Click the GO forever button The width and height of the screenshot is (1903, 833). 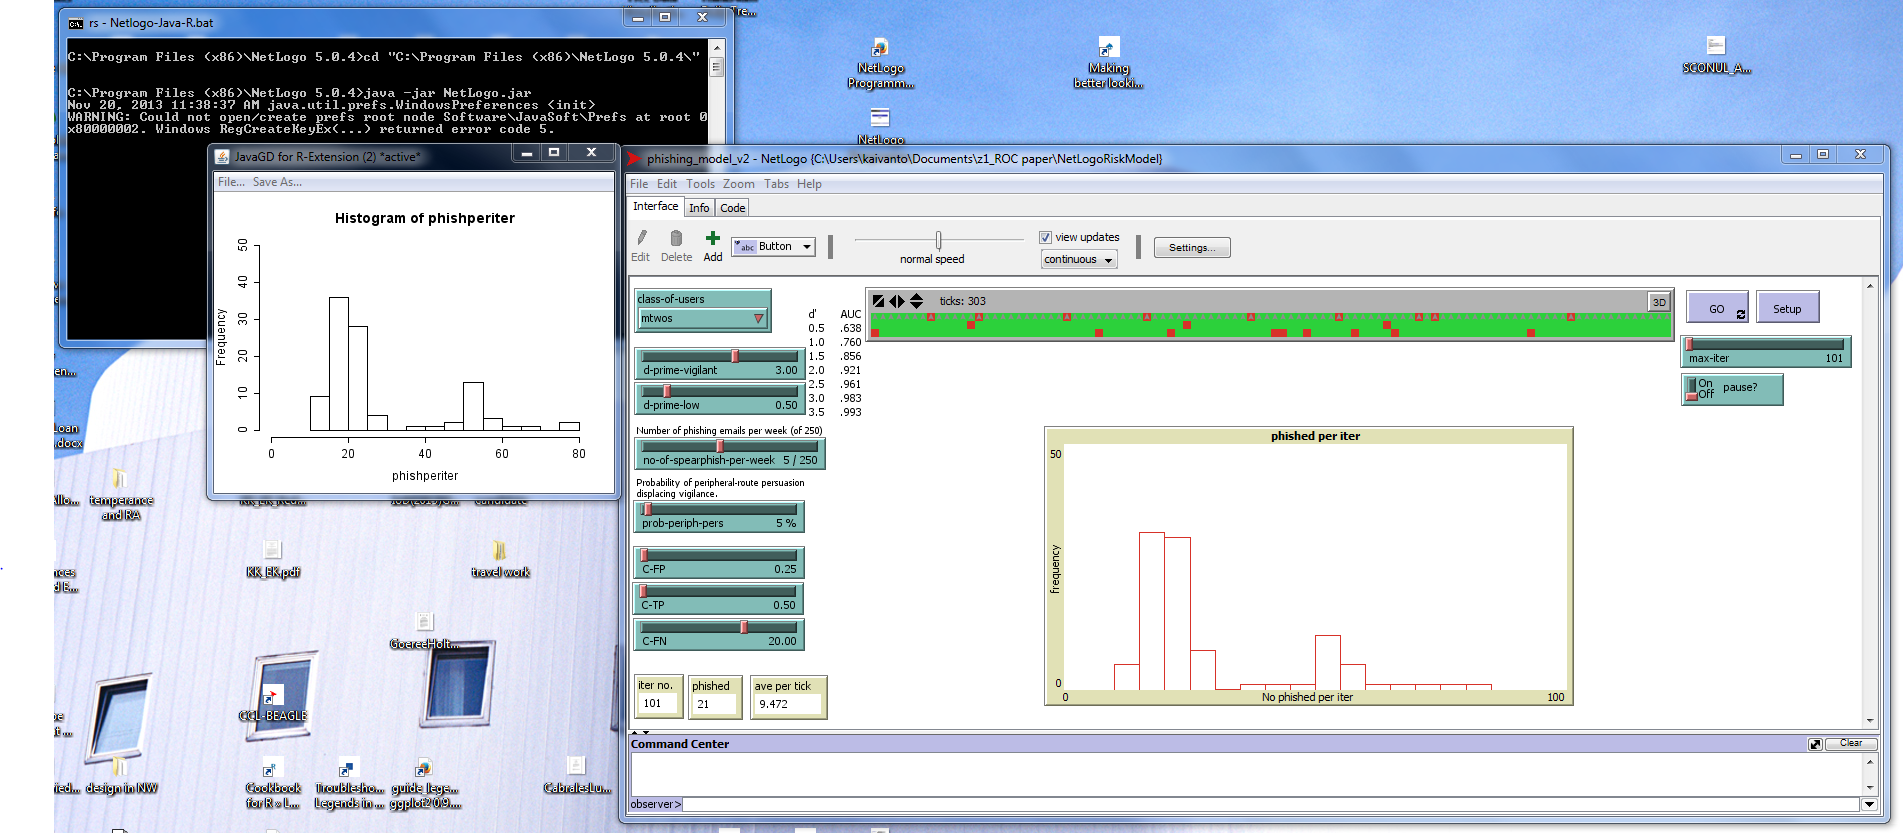1717,309
